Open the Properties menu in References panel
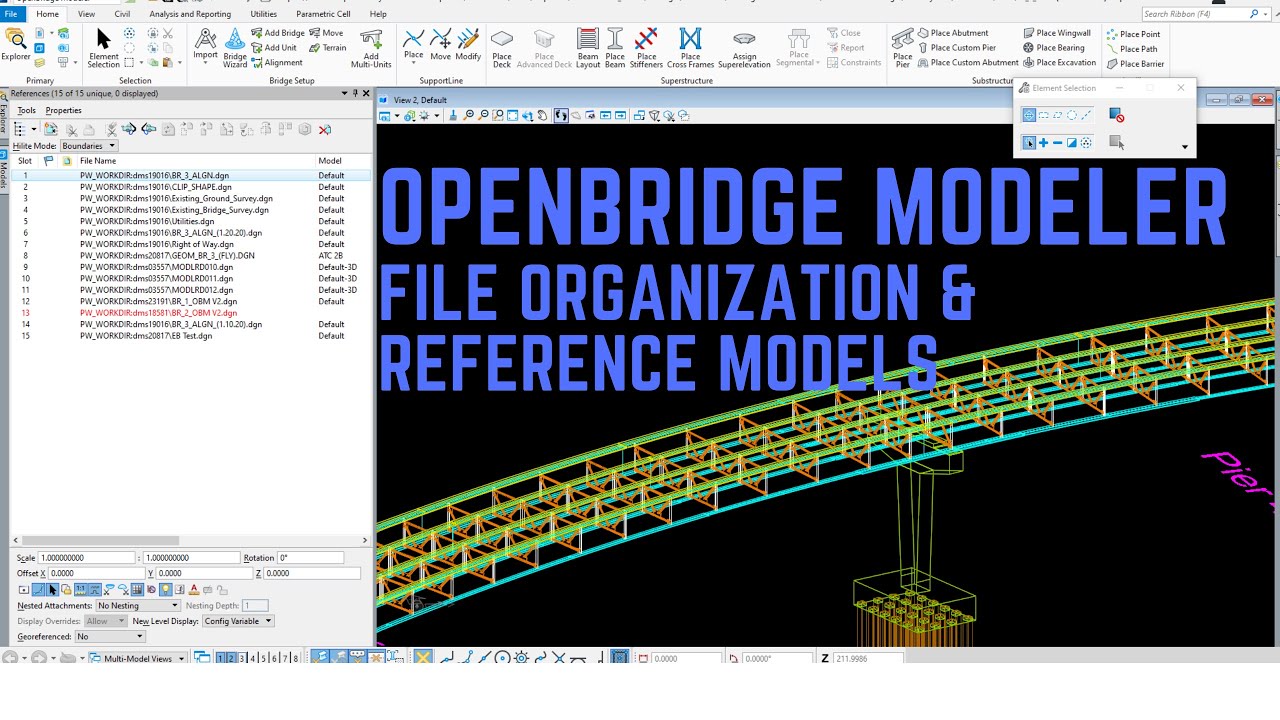The image size is (1280, 720). 63,110
